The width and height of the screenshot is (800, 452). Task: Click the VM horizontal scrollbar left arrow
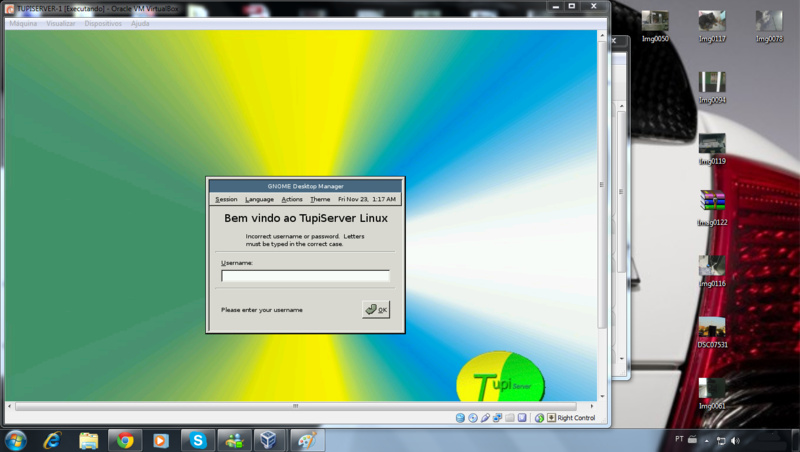(9, 406)
